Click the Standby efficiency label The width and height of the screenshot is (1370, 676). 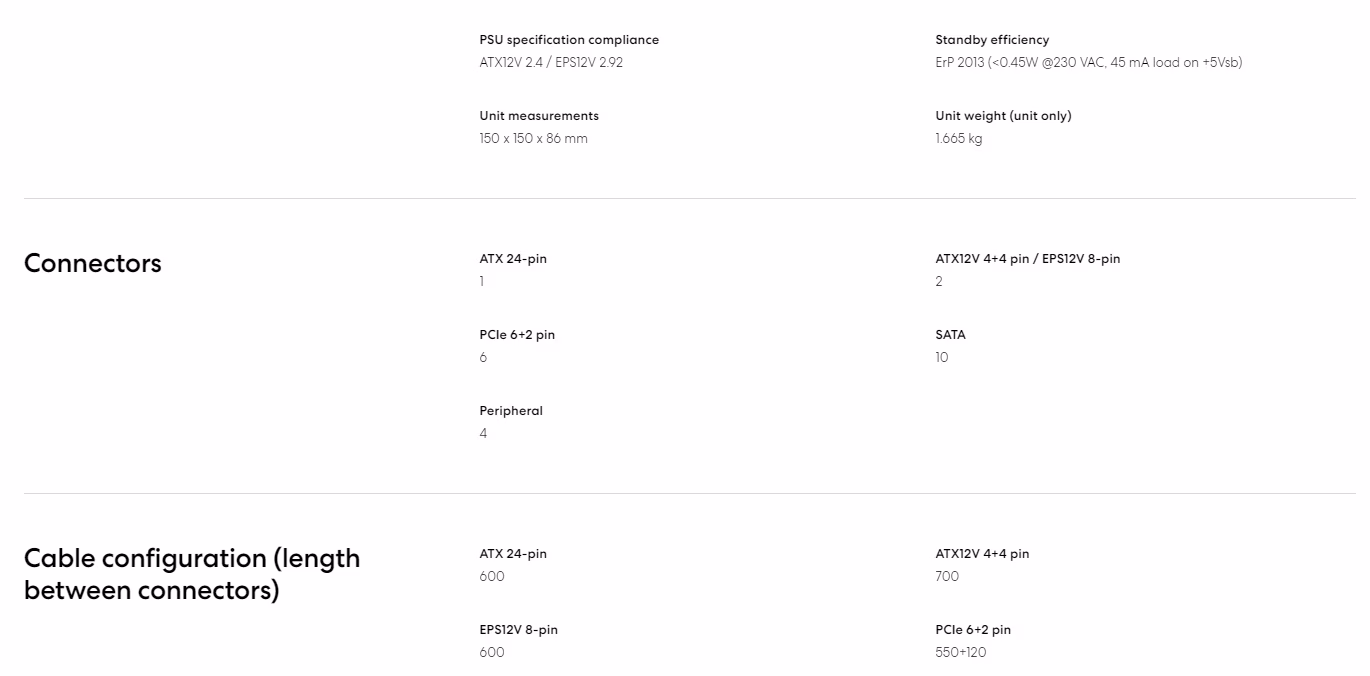(x=992, y=40)
